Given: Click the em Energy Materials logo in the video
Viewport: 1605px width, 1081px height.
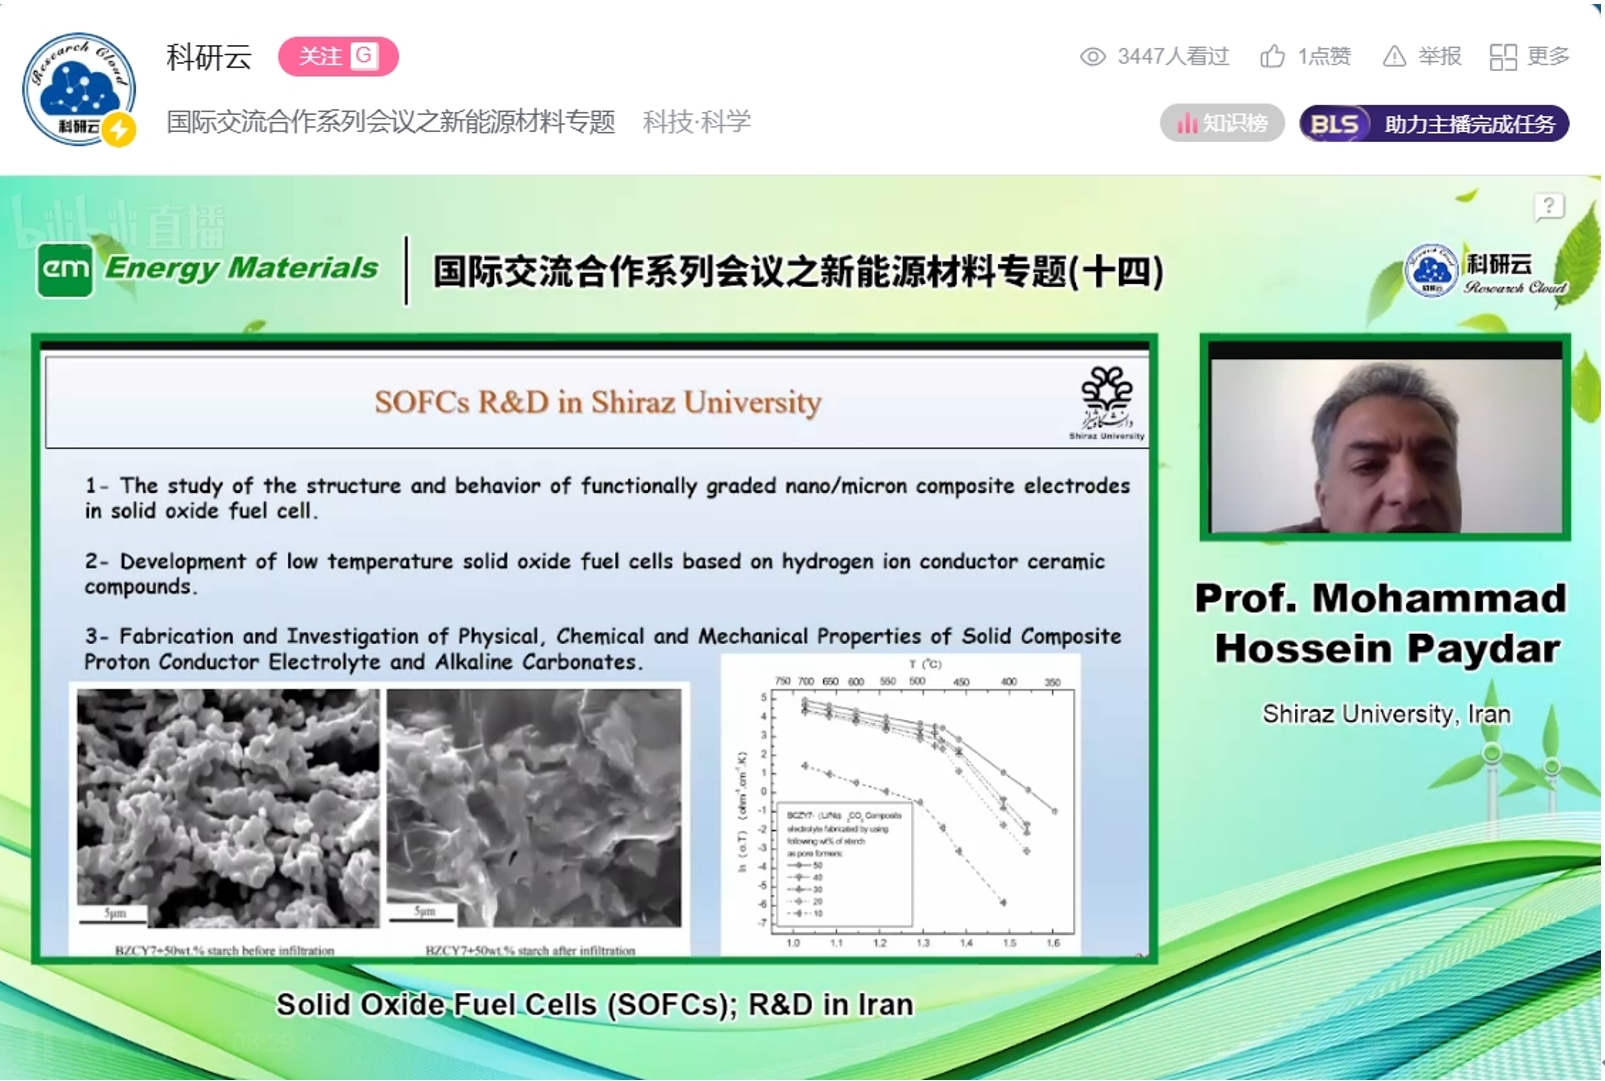Looking at the screenshot, I should tap(208, 269).
